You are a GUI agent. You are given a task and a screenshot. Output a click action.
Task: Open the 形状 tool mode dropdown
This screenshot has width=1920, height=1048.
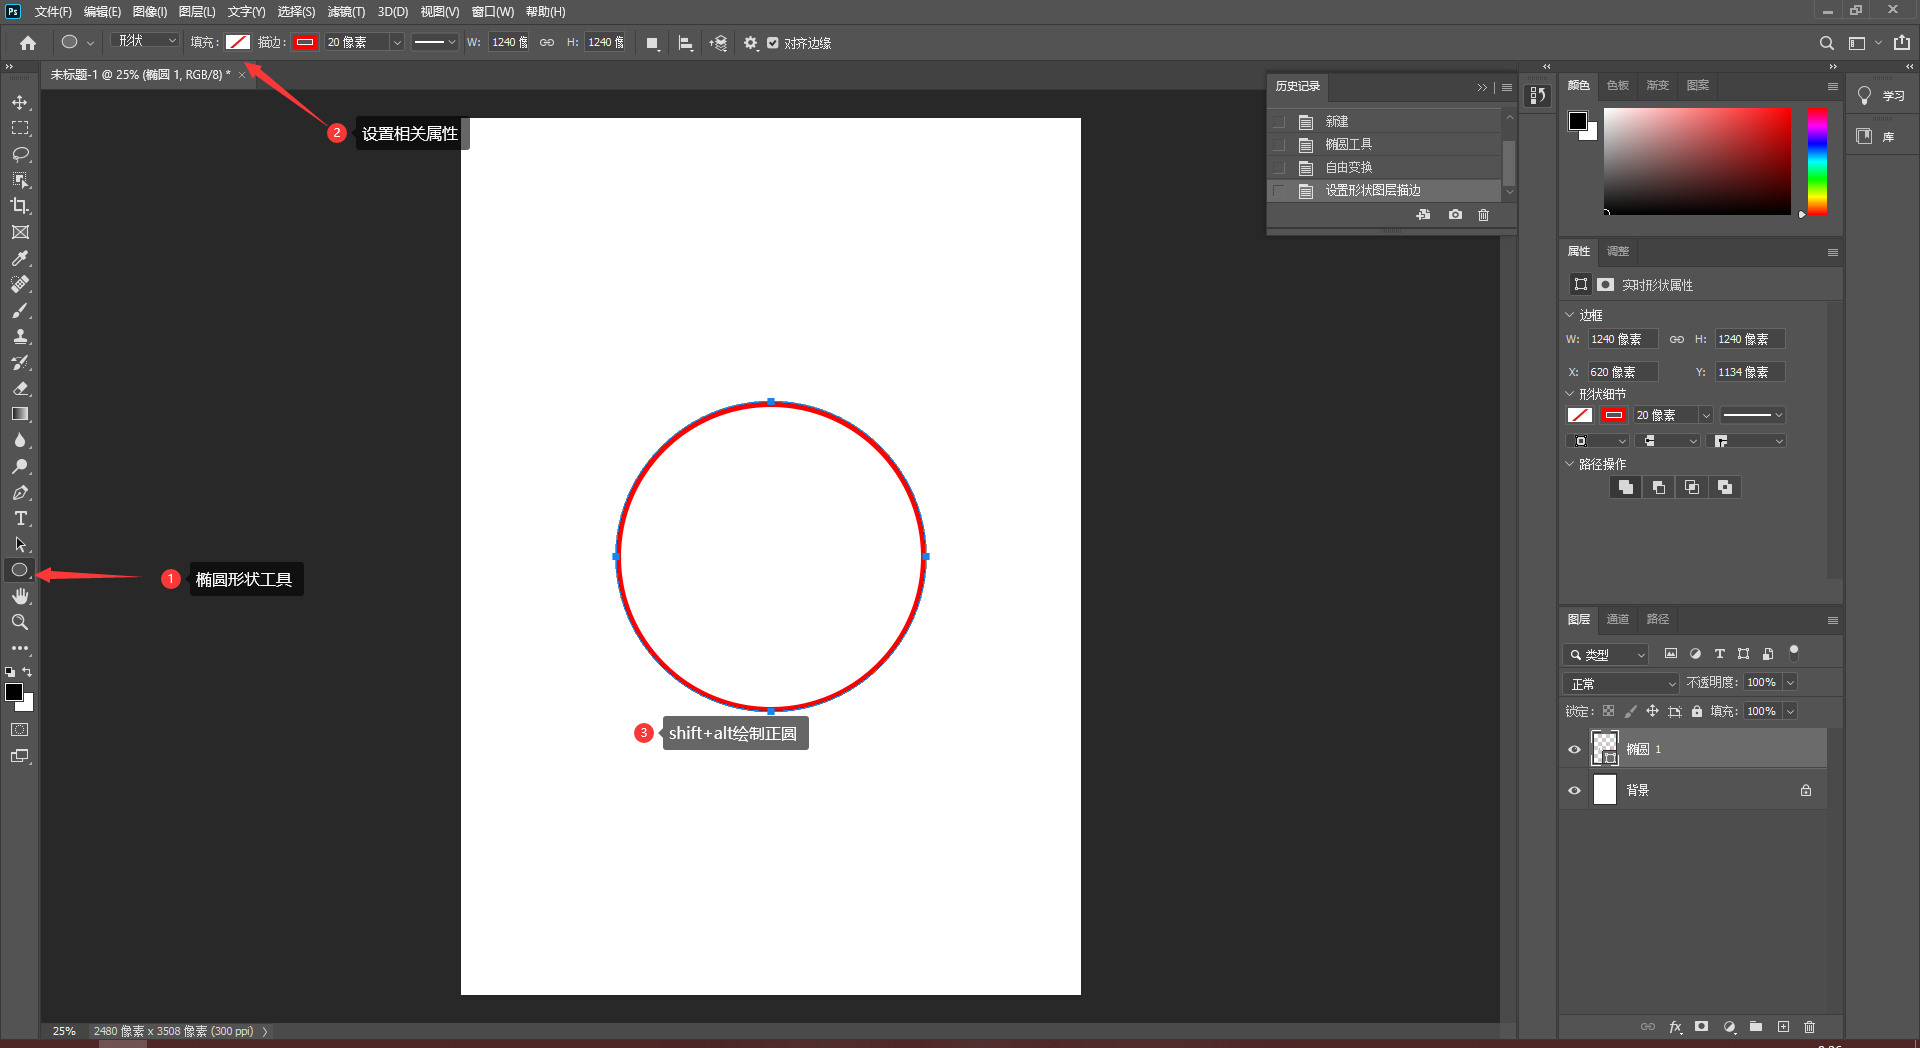pyautogui.click(x=145, y=41)
